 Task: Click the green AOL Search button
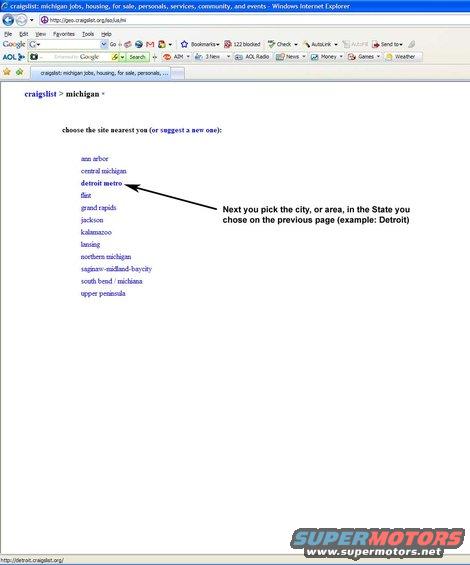(137, 57)
